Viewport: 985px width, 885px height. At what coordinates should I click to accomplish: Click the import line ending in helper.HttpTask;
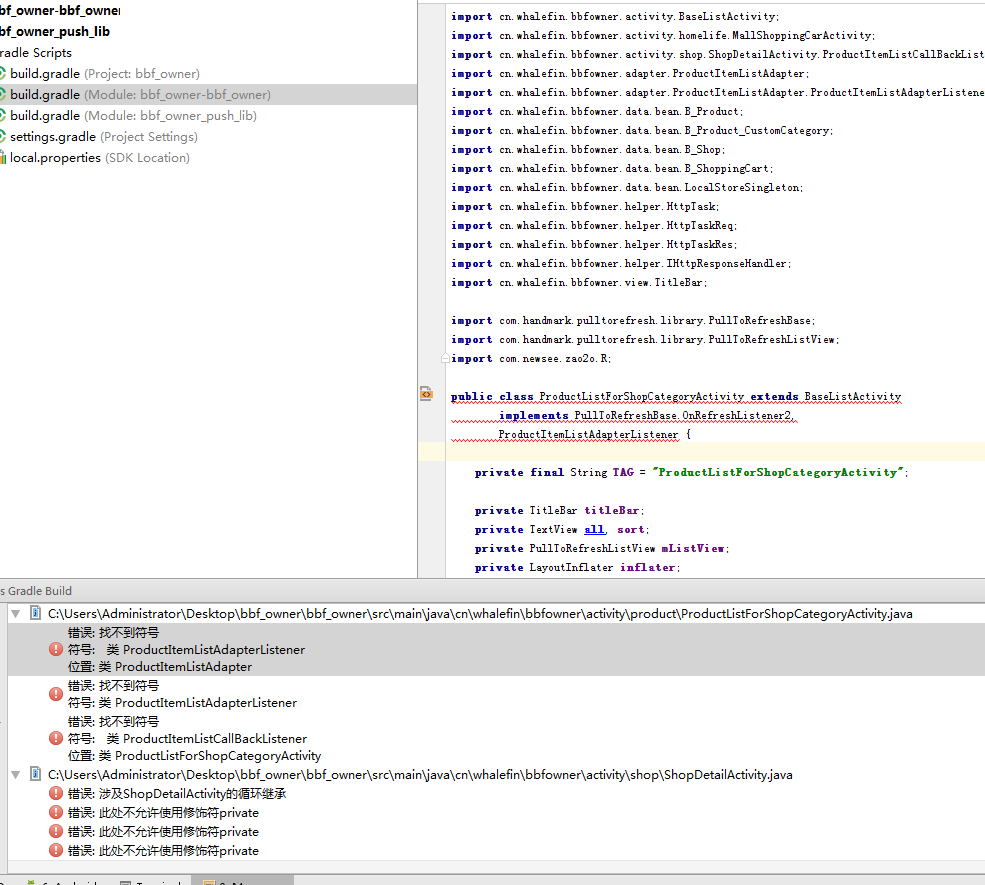pos(585,207)
